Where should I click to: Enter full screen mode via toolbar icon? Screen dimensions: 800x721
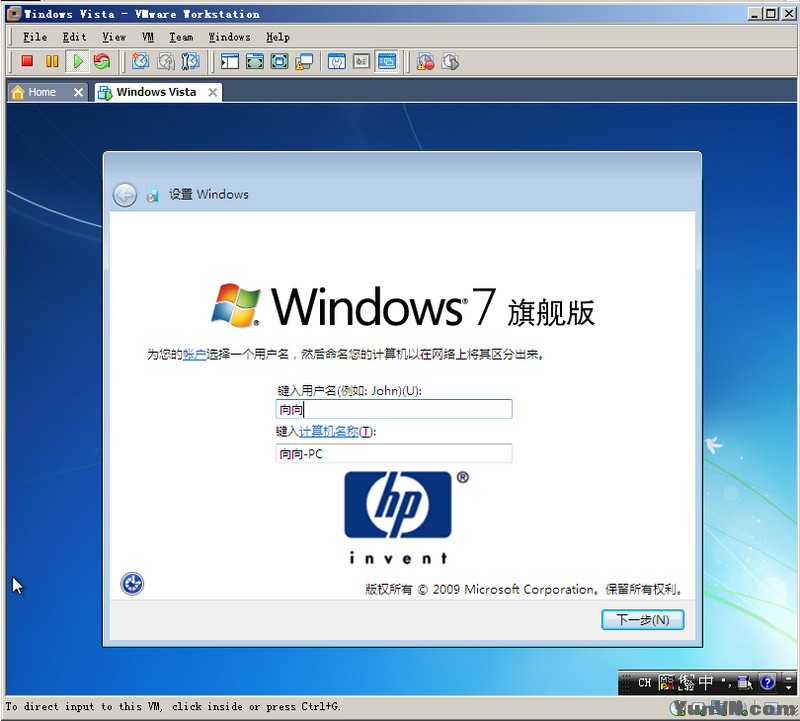[x=255, y=62]
